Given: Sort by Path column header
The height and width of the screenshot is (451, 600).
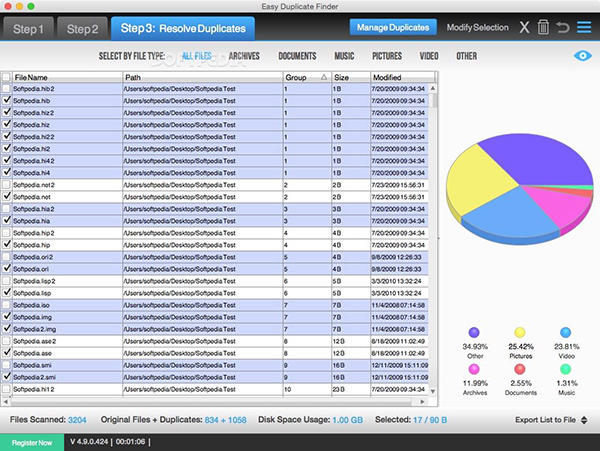Looking at the screenshot, I should pyautogui.click(x=203, y=77).
